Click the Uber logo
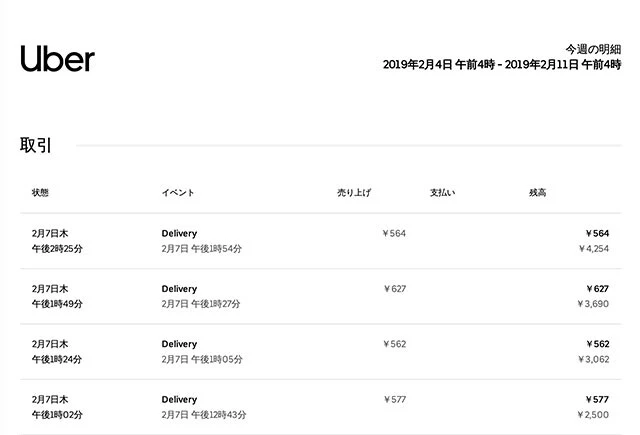 click(x=57, y=58)
